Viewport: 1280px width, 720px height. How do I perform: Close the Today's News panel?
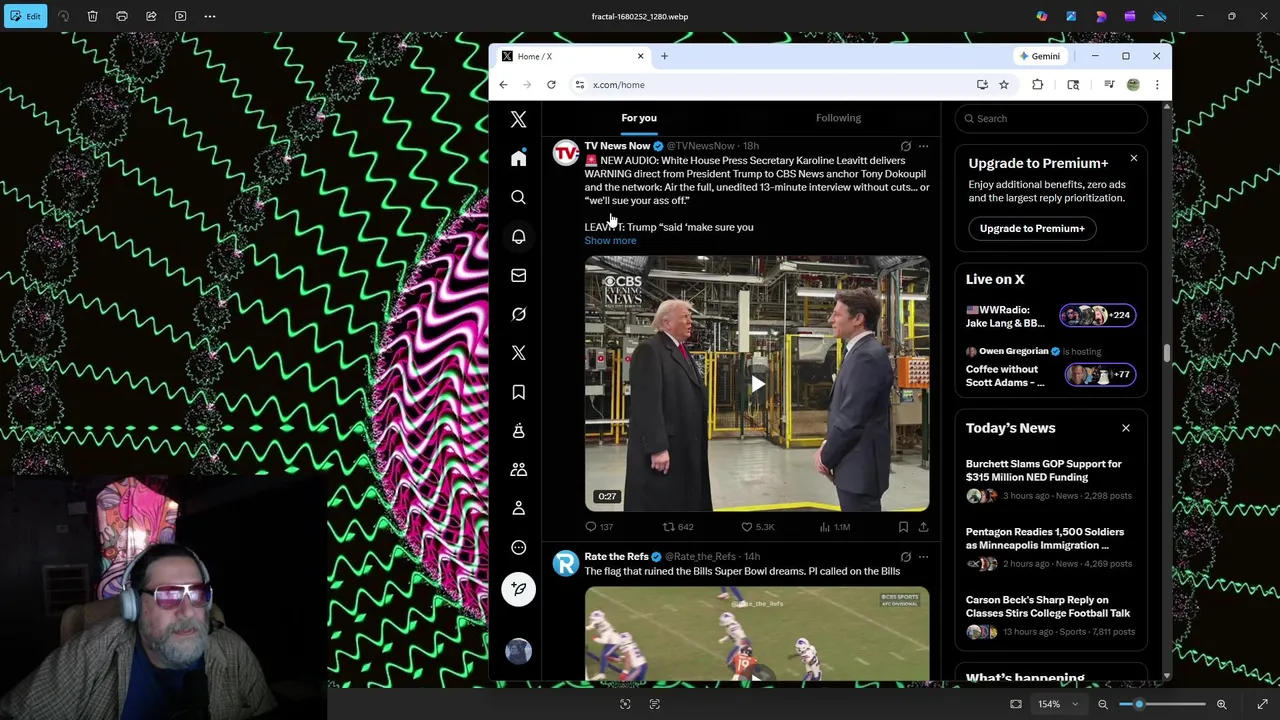(1126, 428)
